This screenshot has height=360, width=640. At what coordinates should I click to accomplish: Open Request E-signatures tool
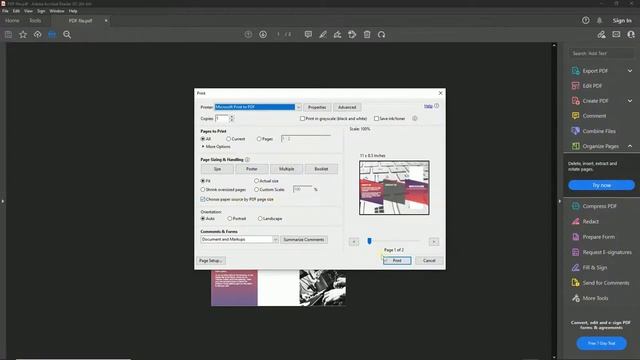pyautogui.click(x=607, y=252)
